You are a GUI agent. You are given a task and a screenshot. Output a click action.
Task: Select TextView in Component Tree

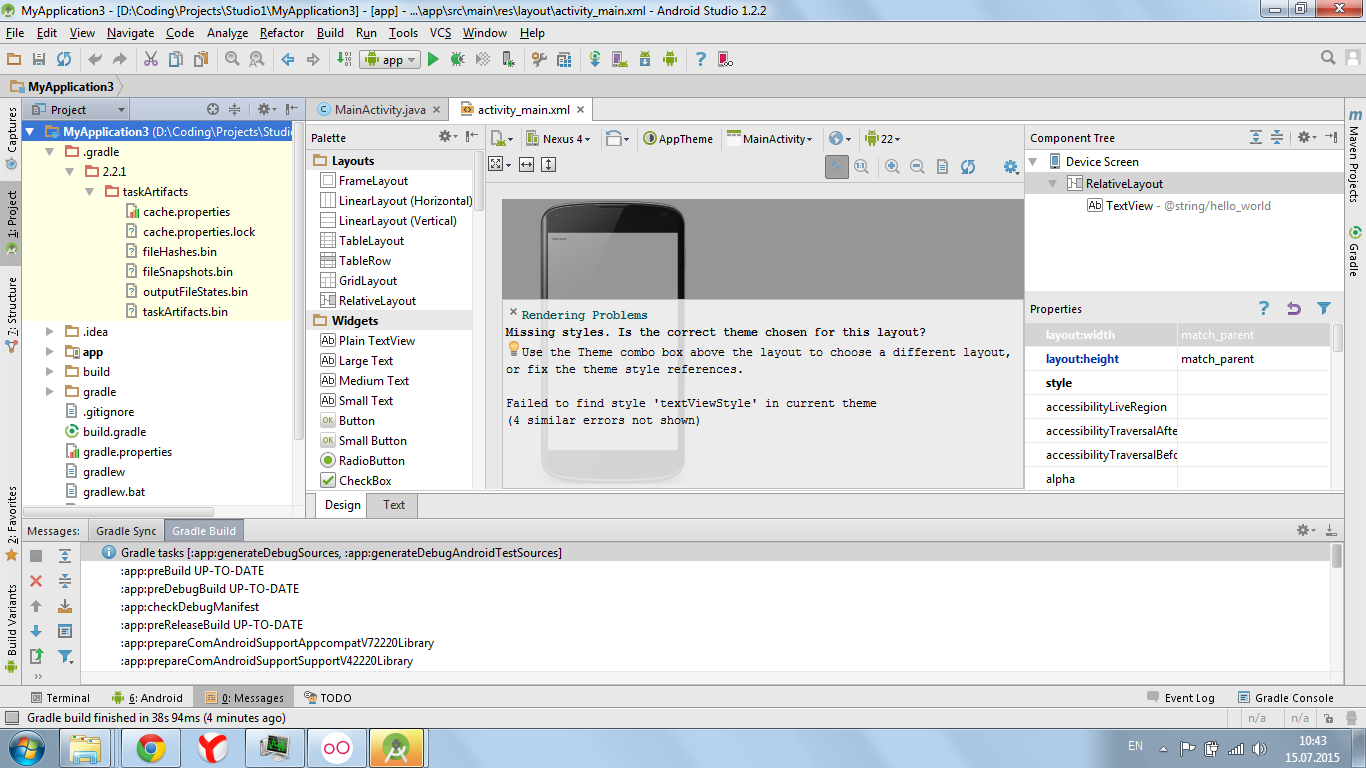click(x=1128, y=206)
